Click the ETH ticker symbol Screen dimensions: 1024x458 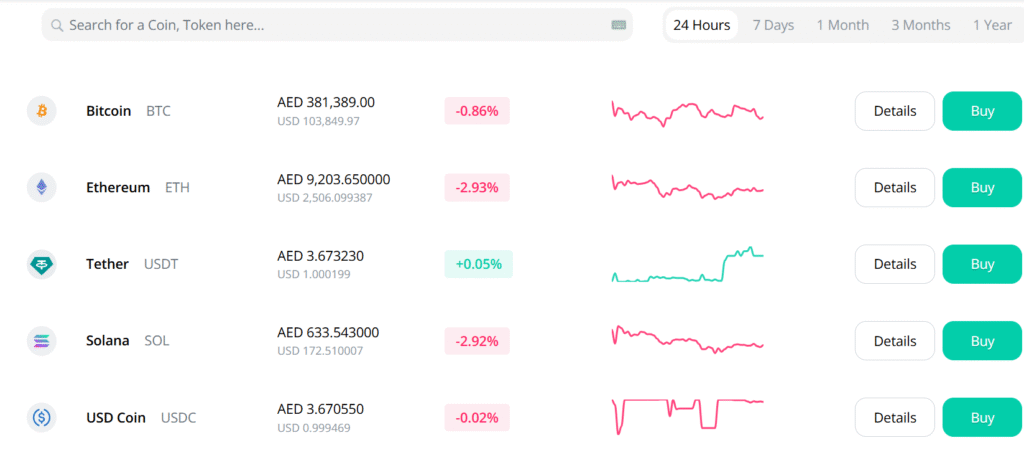(x=177, y=188)
